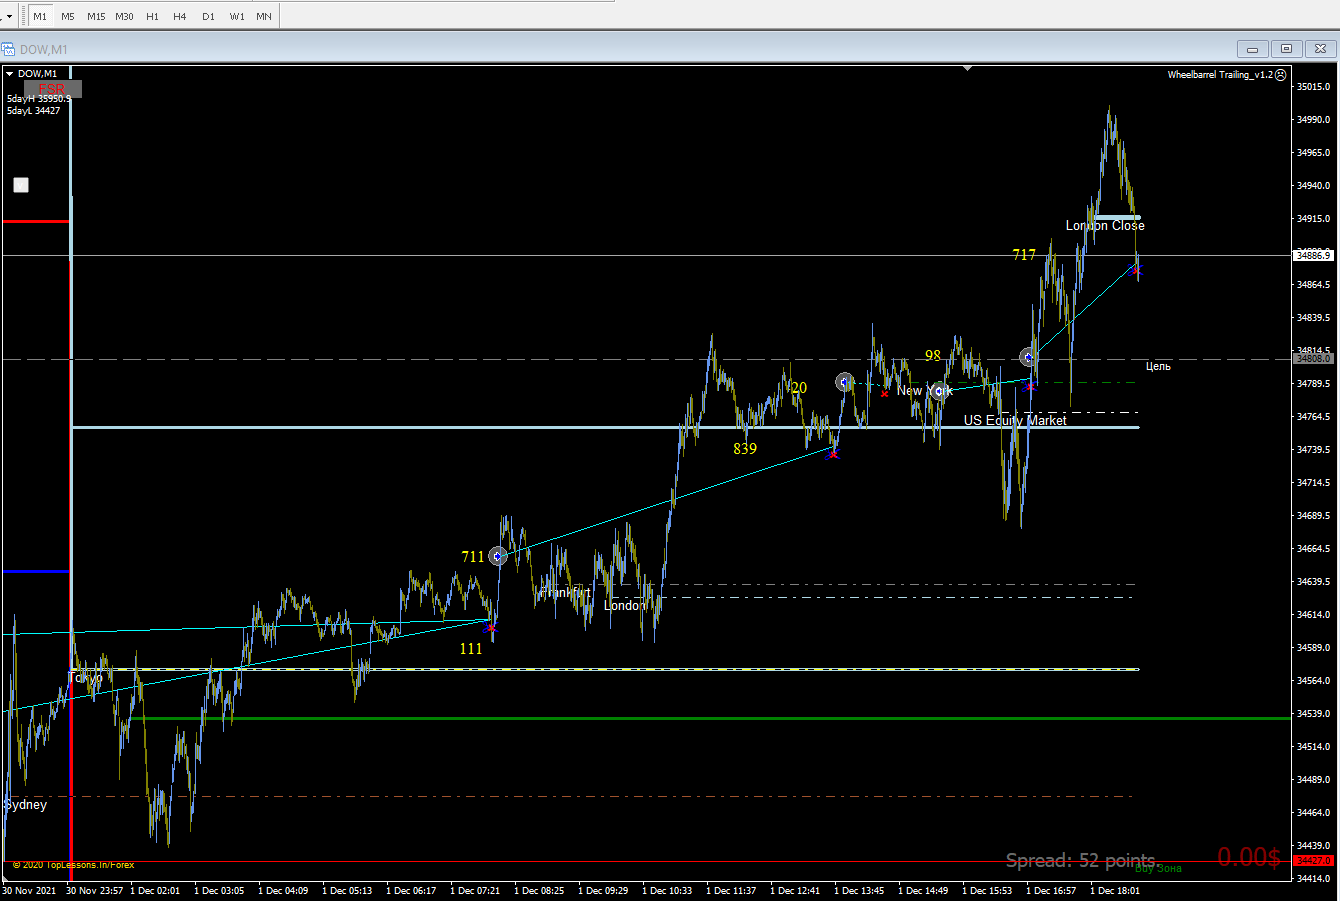The width and height of the screenshot is (1340, 901).
Task: Click the yellow 111 number label
Action: (x=471, y=649)
